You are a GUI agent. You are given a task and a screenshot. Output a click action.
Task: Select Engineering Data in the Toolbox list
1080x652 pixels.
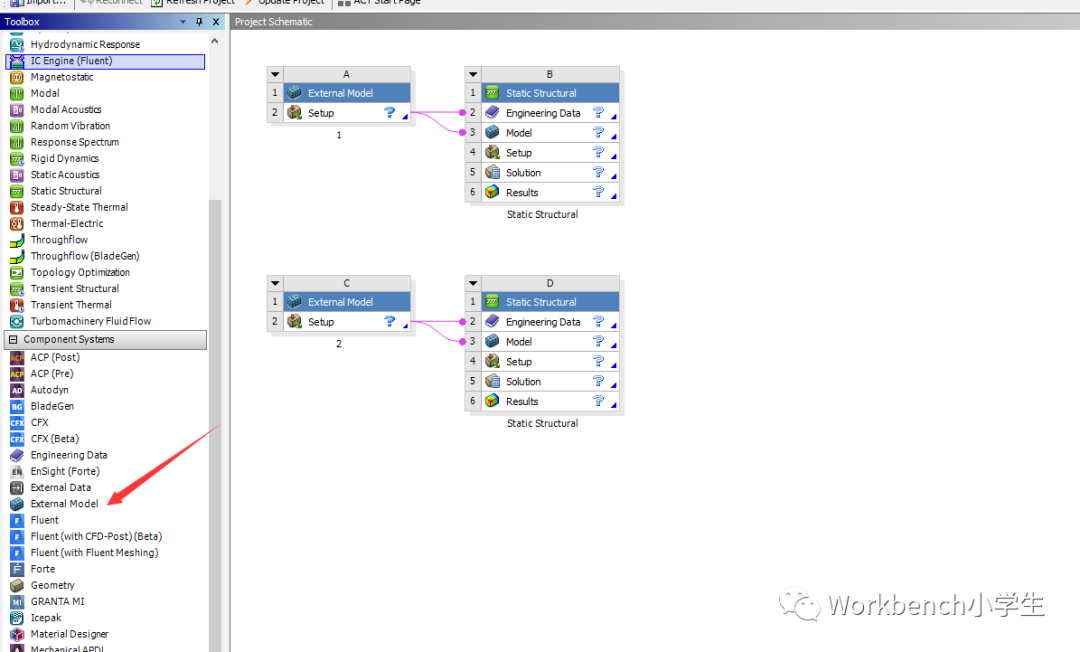tap(69, 455)
